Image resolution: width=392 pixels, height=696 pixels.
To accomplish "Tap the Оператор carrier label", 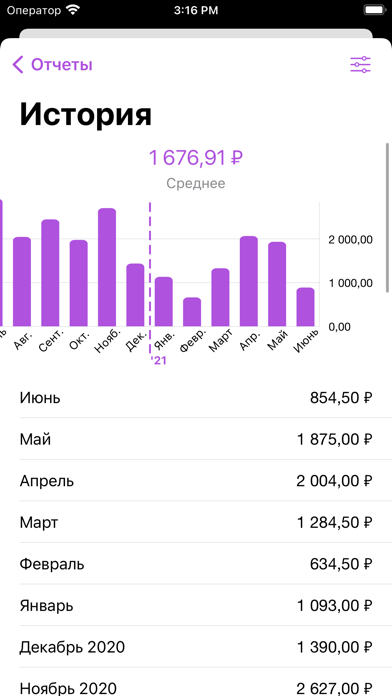I will [34, 11].
